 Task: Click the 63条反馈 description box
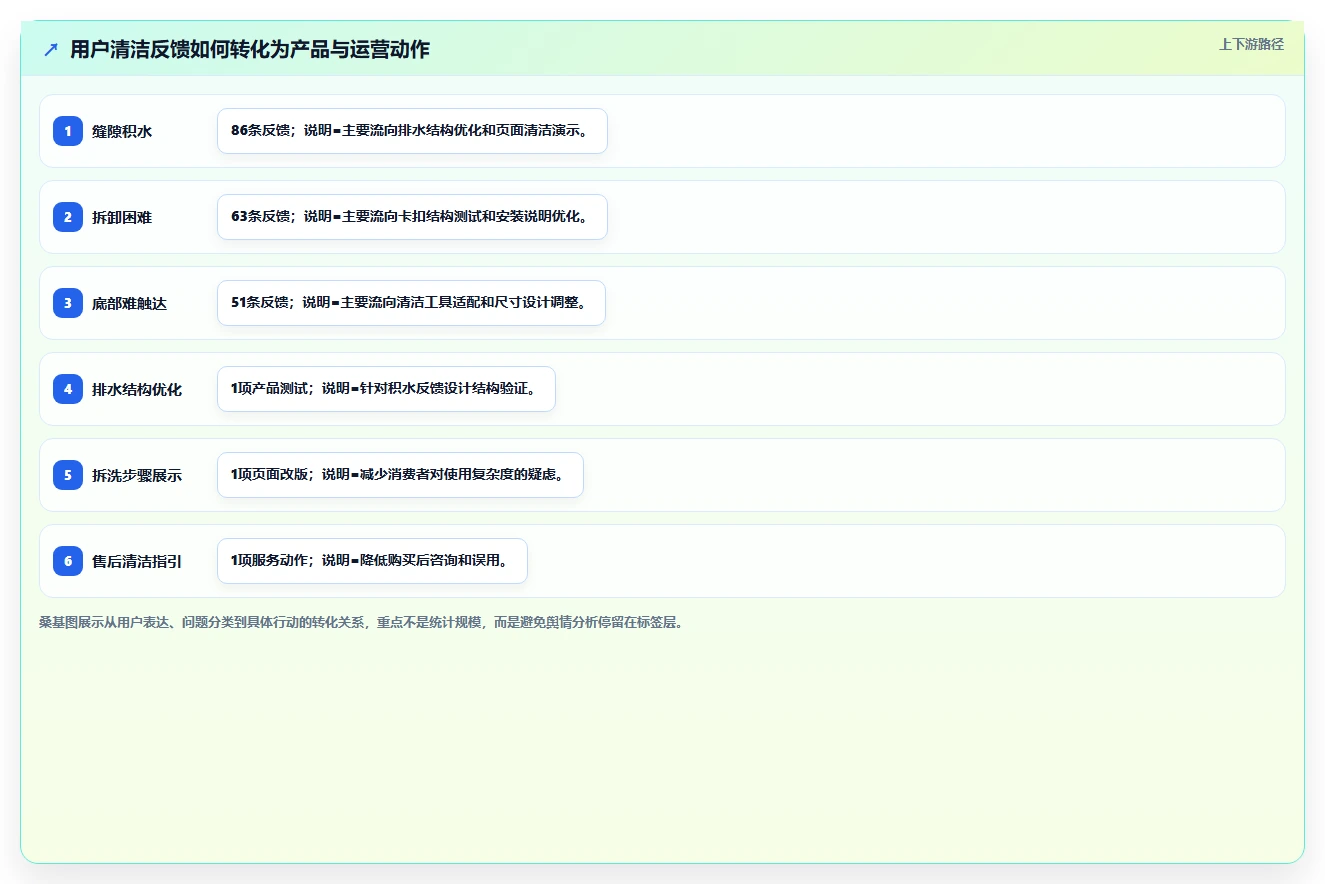(x=412, y=217)
